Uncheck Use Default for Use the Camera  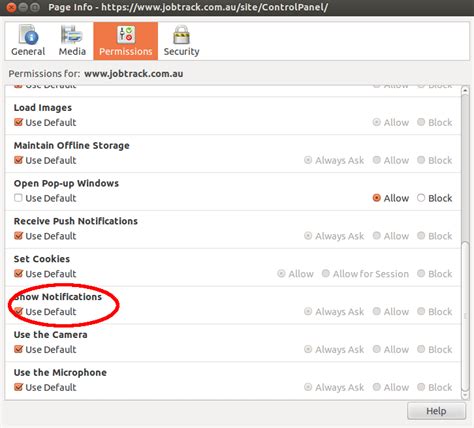(x=18, y=349)
